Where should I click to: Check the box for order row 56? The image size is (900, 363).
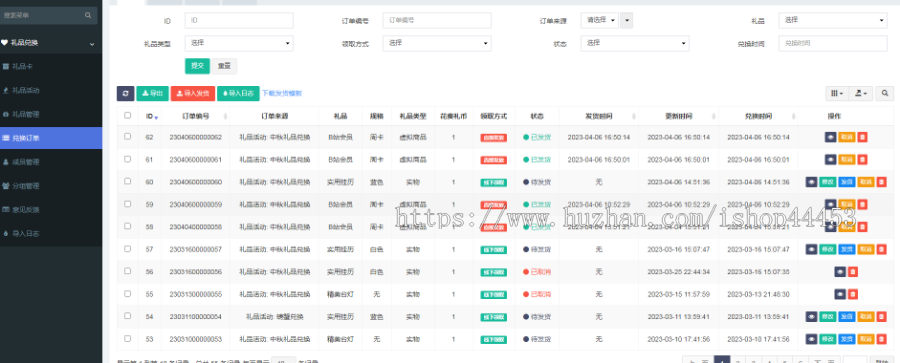pyautogui.click(x=127, y=271)
